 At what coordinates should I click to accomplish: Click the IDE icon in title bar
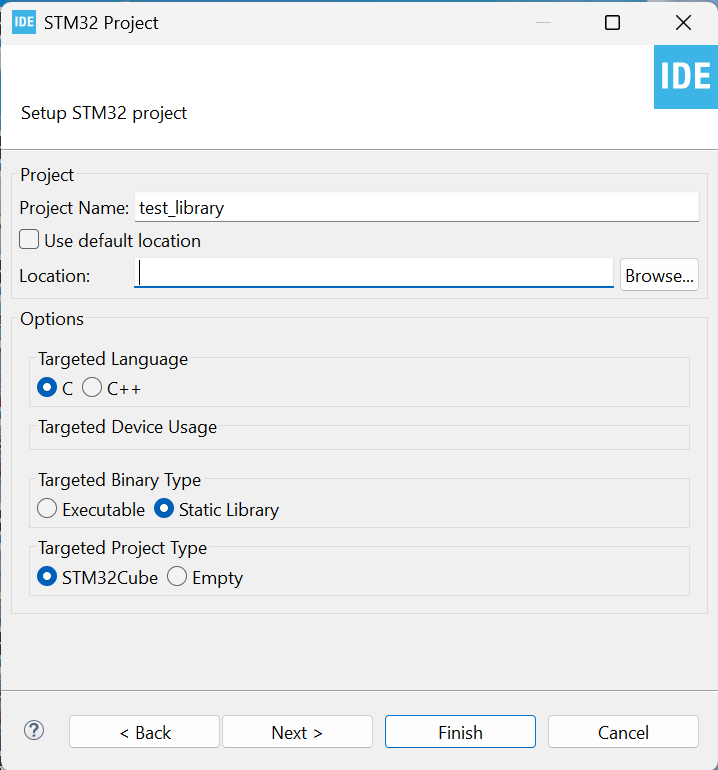point(24,22)
